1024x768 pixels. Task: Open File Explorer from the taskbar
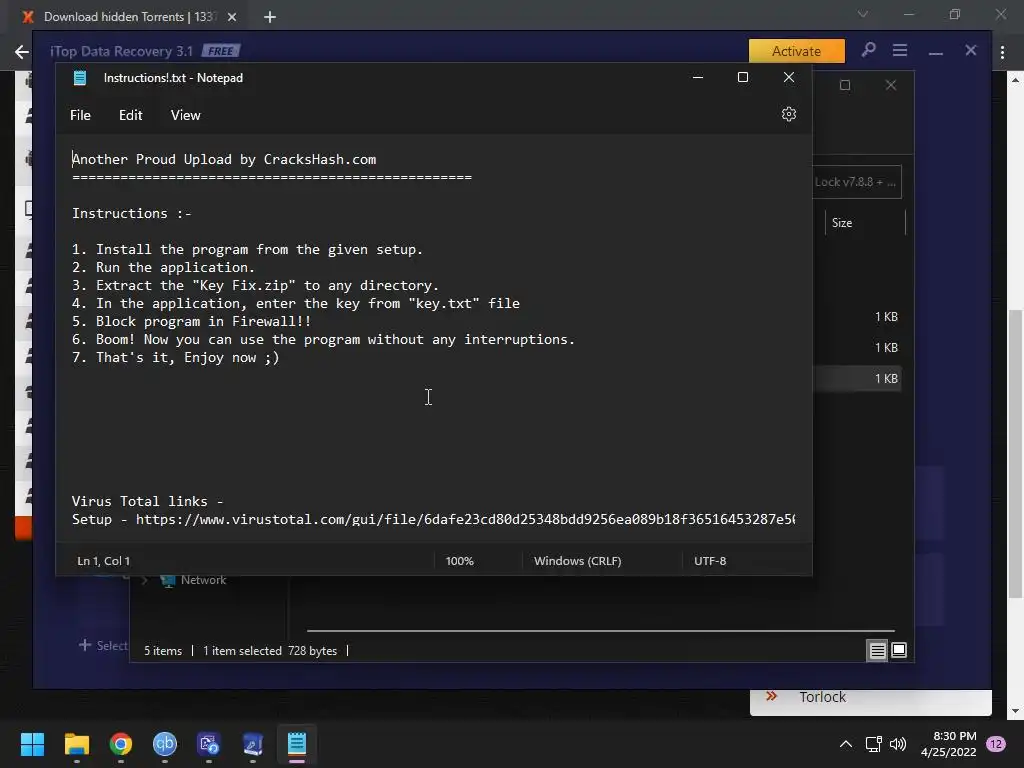click(76, 744)
